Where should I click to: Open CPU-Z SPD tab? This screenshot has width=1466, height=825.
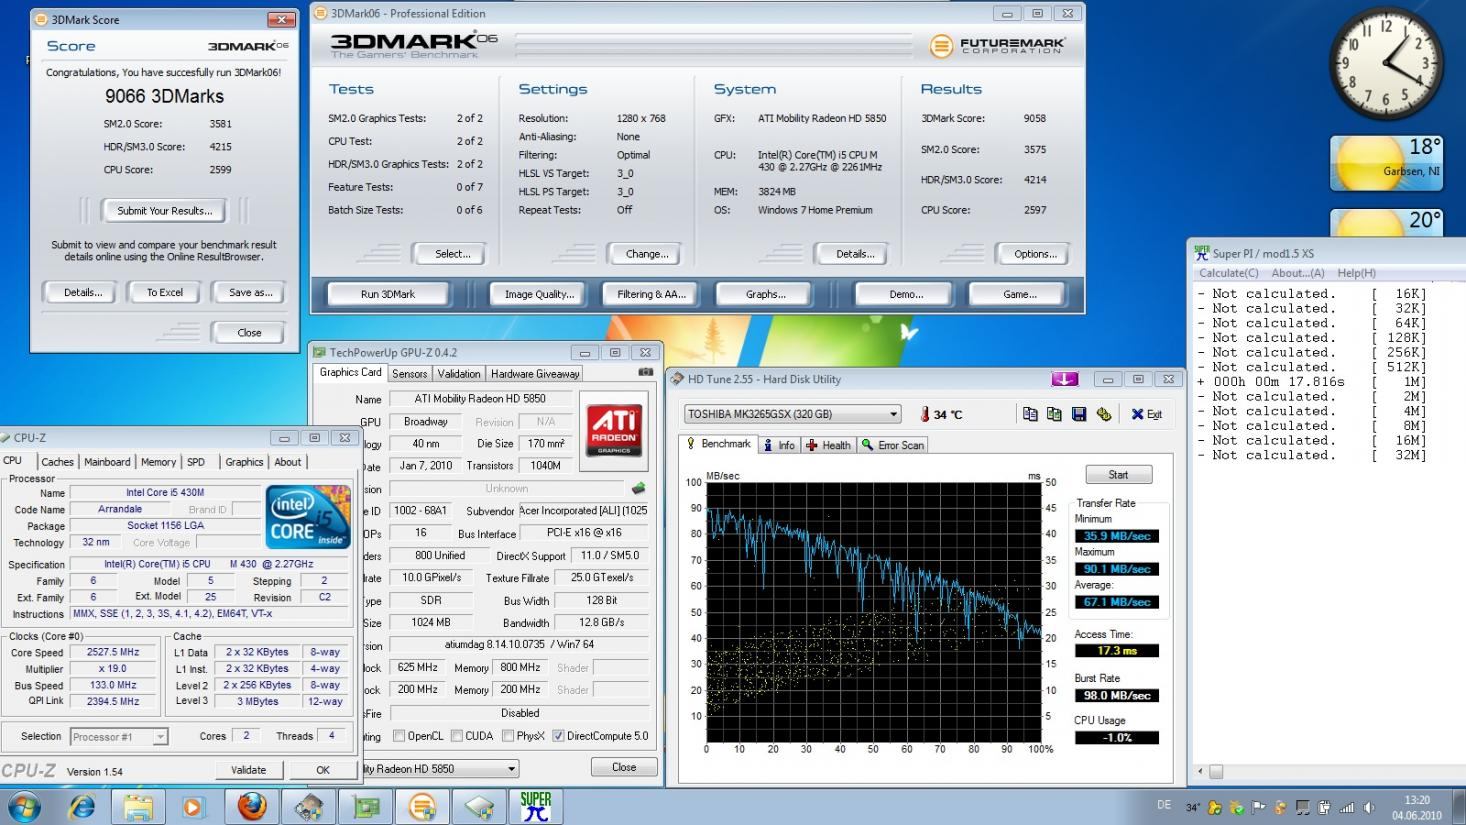(196, 462)
